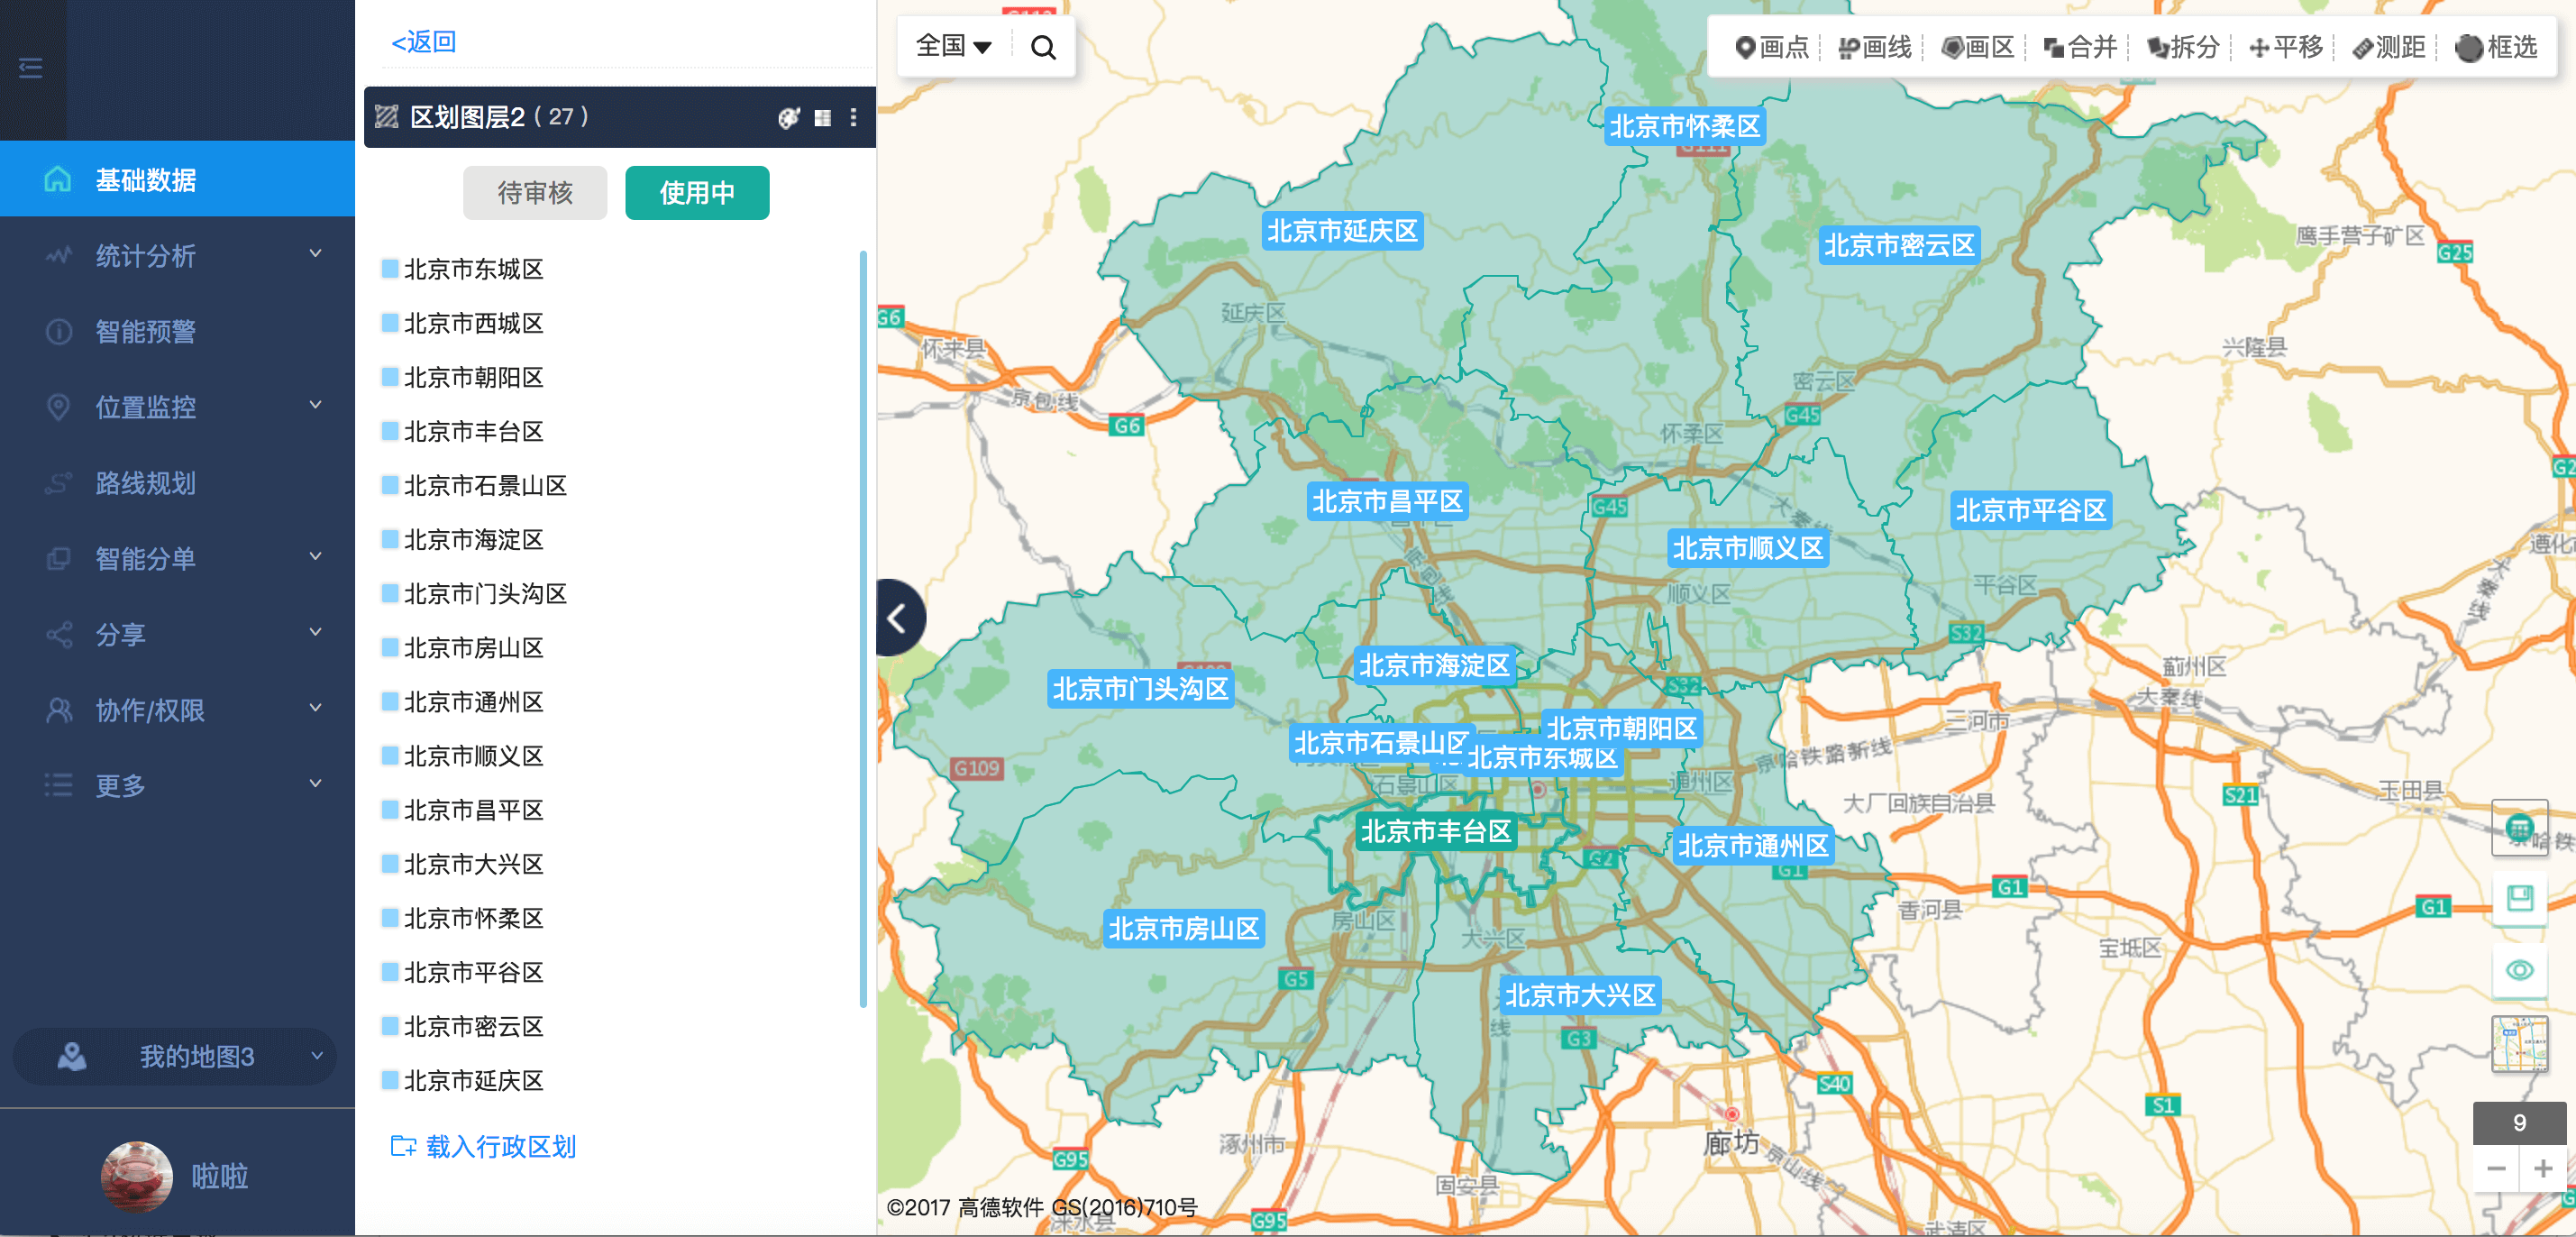Expand the 分享 menu

(177, 634)
